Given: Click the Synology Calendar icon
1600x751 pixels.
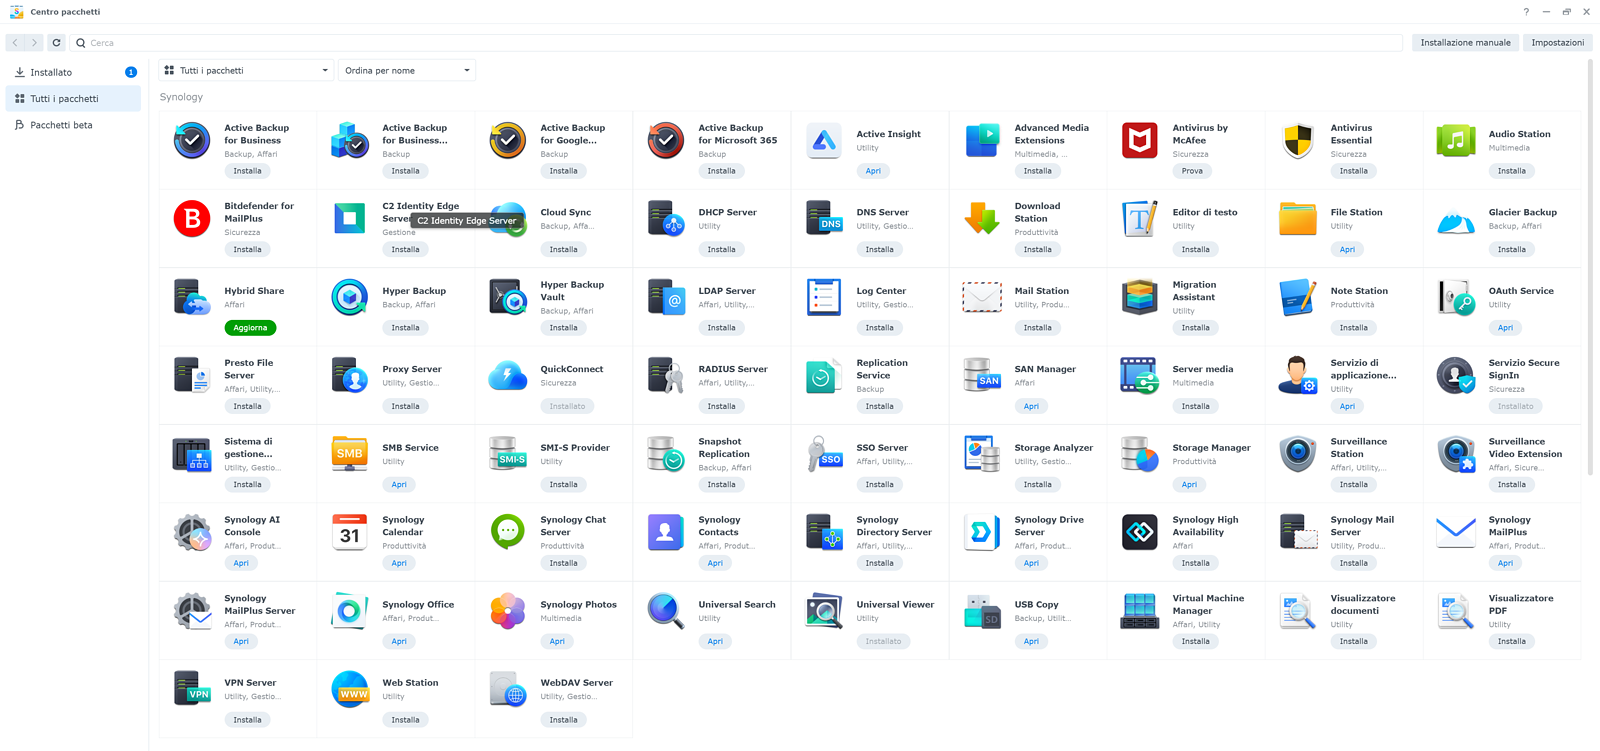Looking at the screenshot, I should click(x=350, y=533).
